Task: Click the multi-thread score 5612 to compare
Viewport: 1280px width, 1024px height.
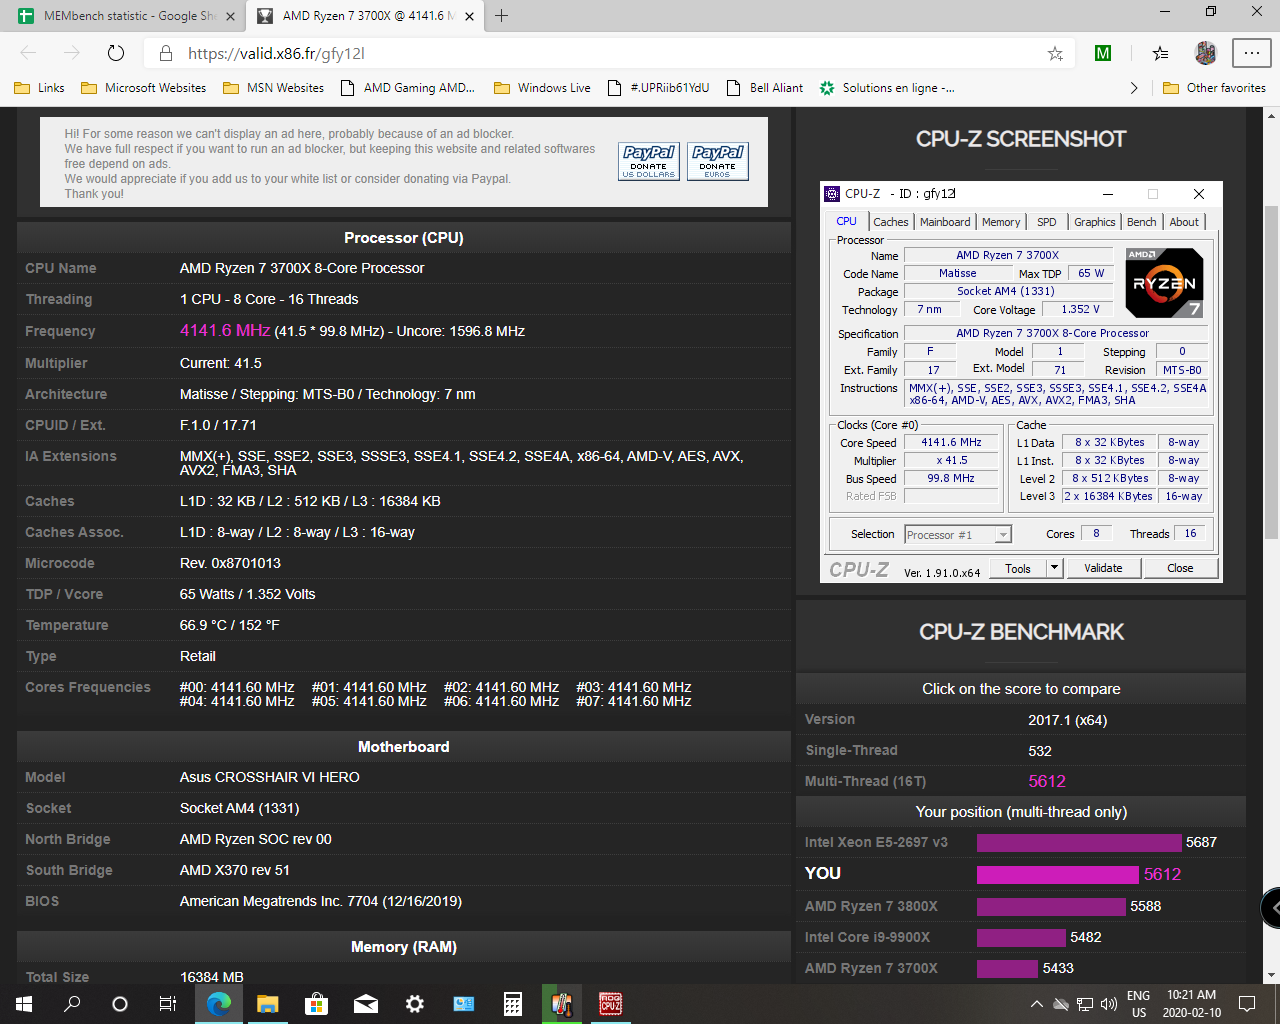Action: point(1047,781)
